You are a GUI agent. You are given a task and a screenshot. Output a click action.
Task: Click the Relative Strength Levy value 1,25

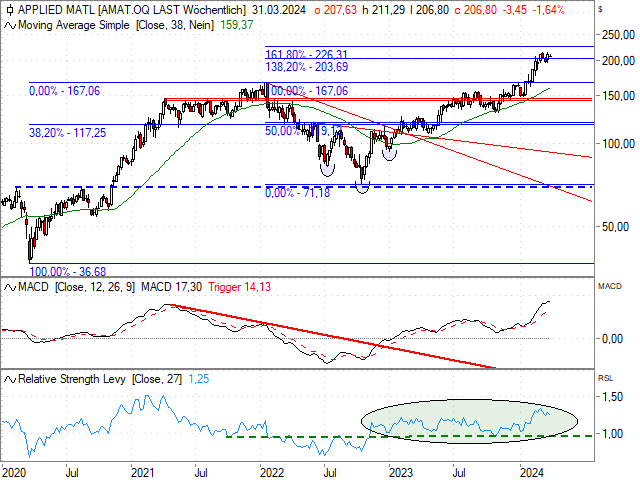(x=199, y=379)
